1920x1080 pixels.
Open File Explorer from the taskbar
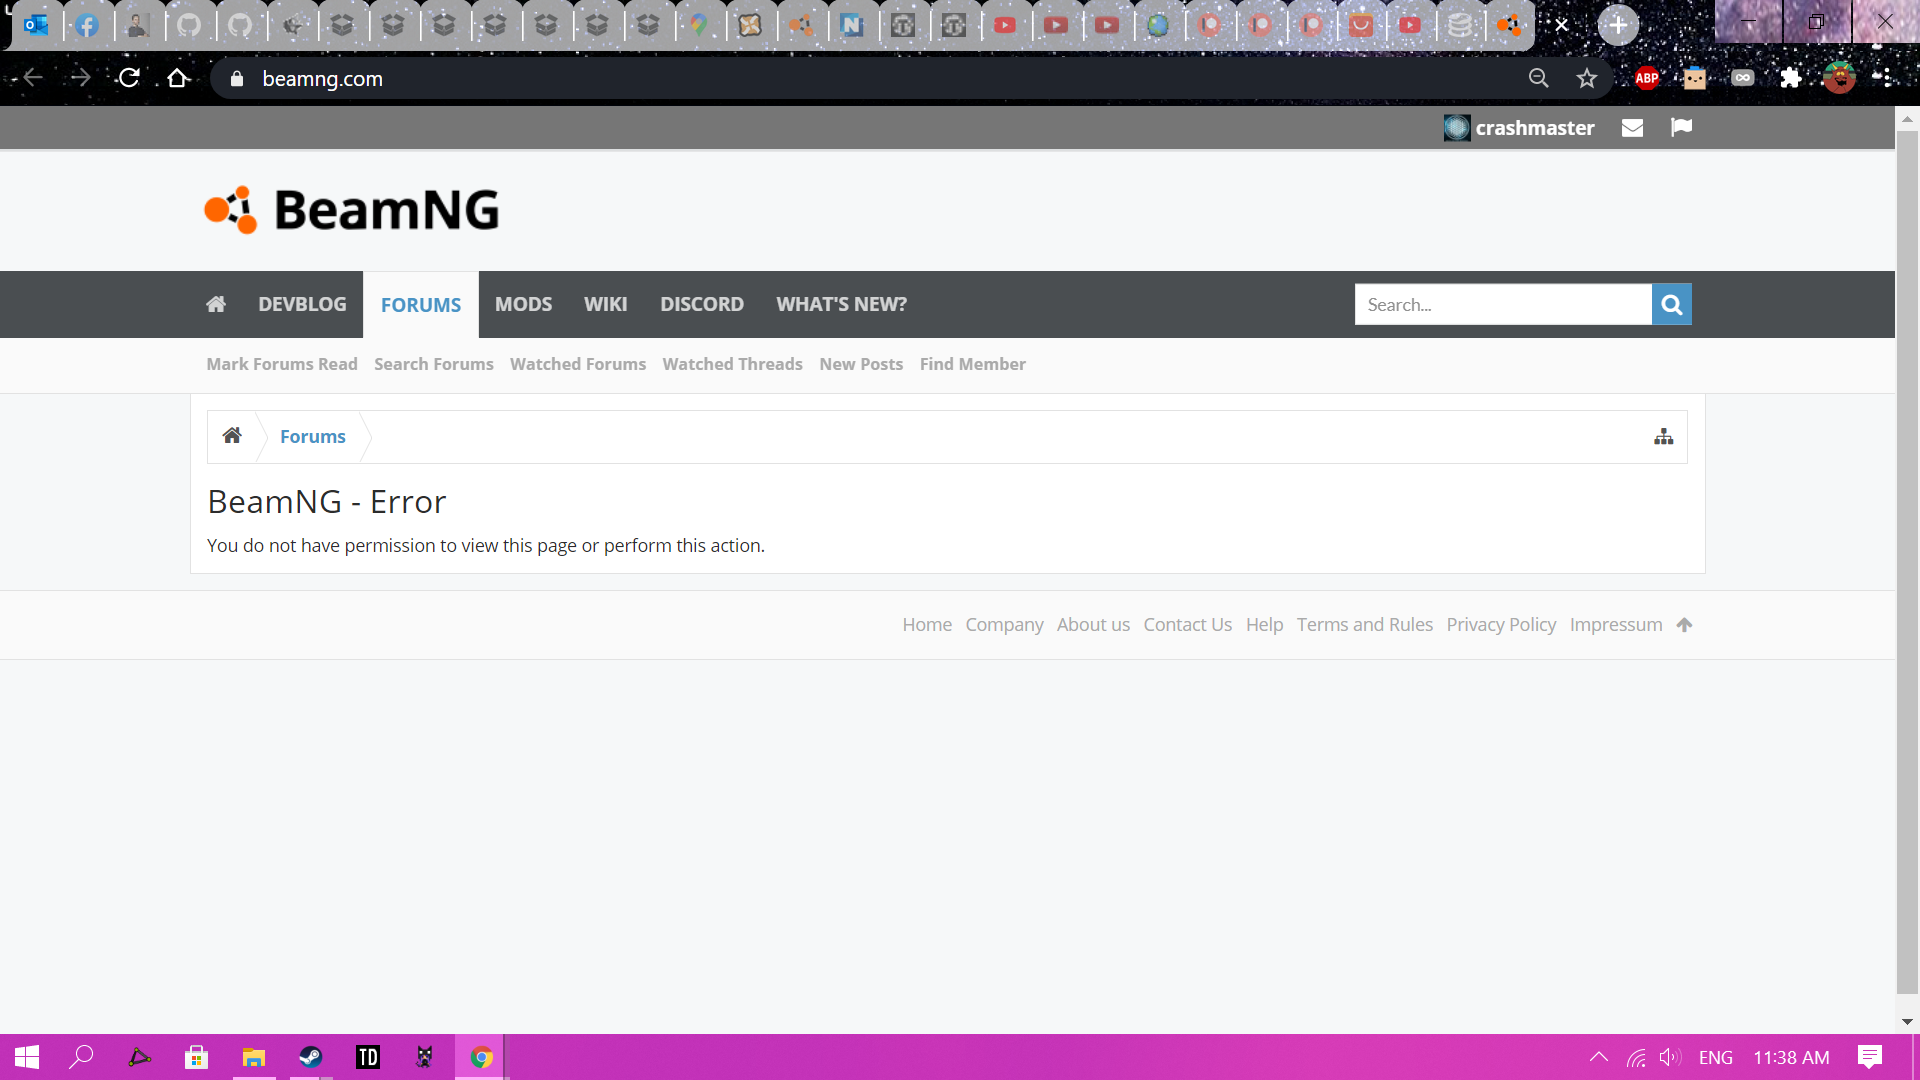pyautogui.click(x=254, y=1057)
